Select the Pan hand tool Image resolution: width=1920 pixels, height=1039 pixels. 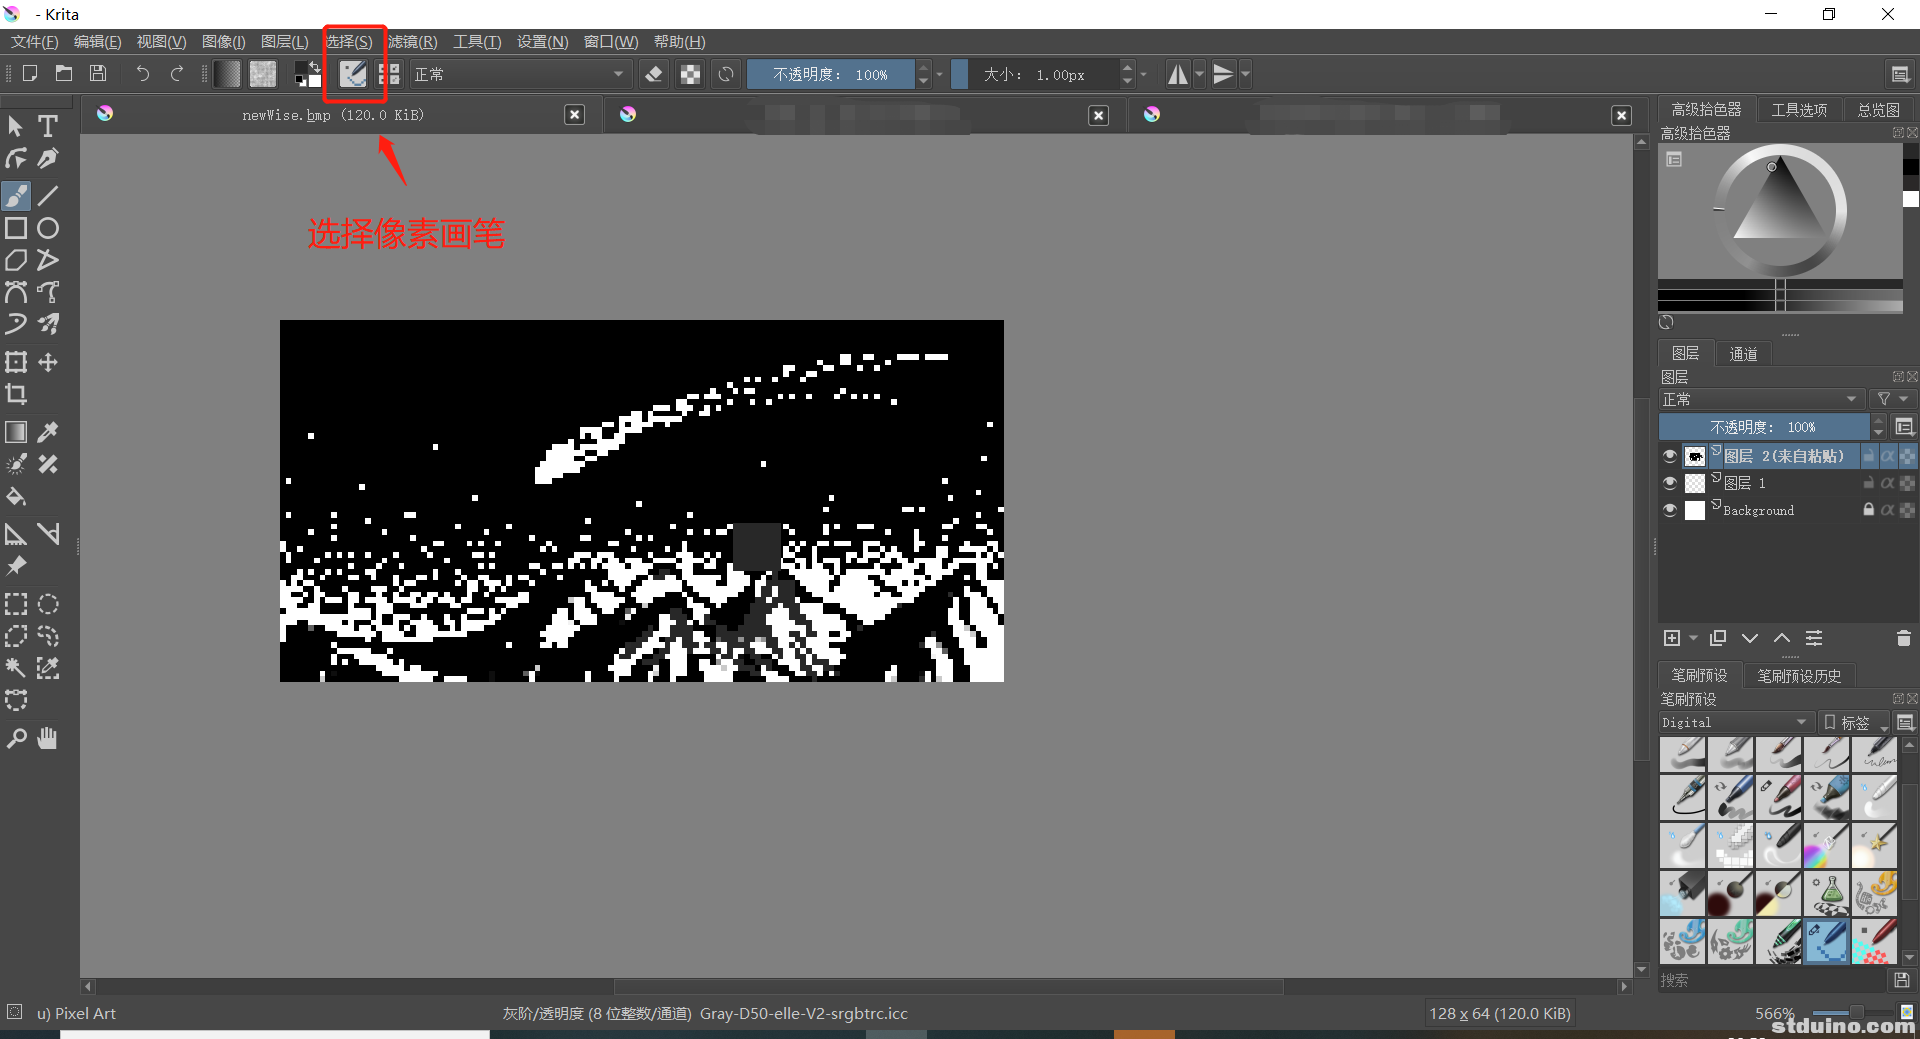[47, 739]
